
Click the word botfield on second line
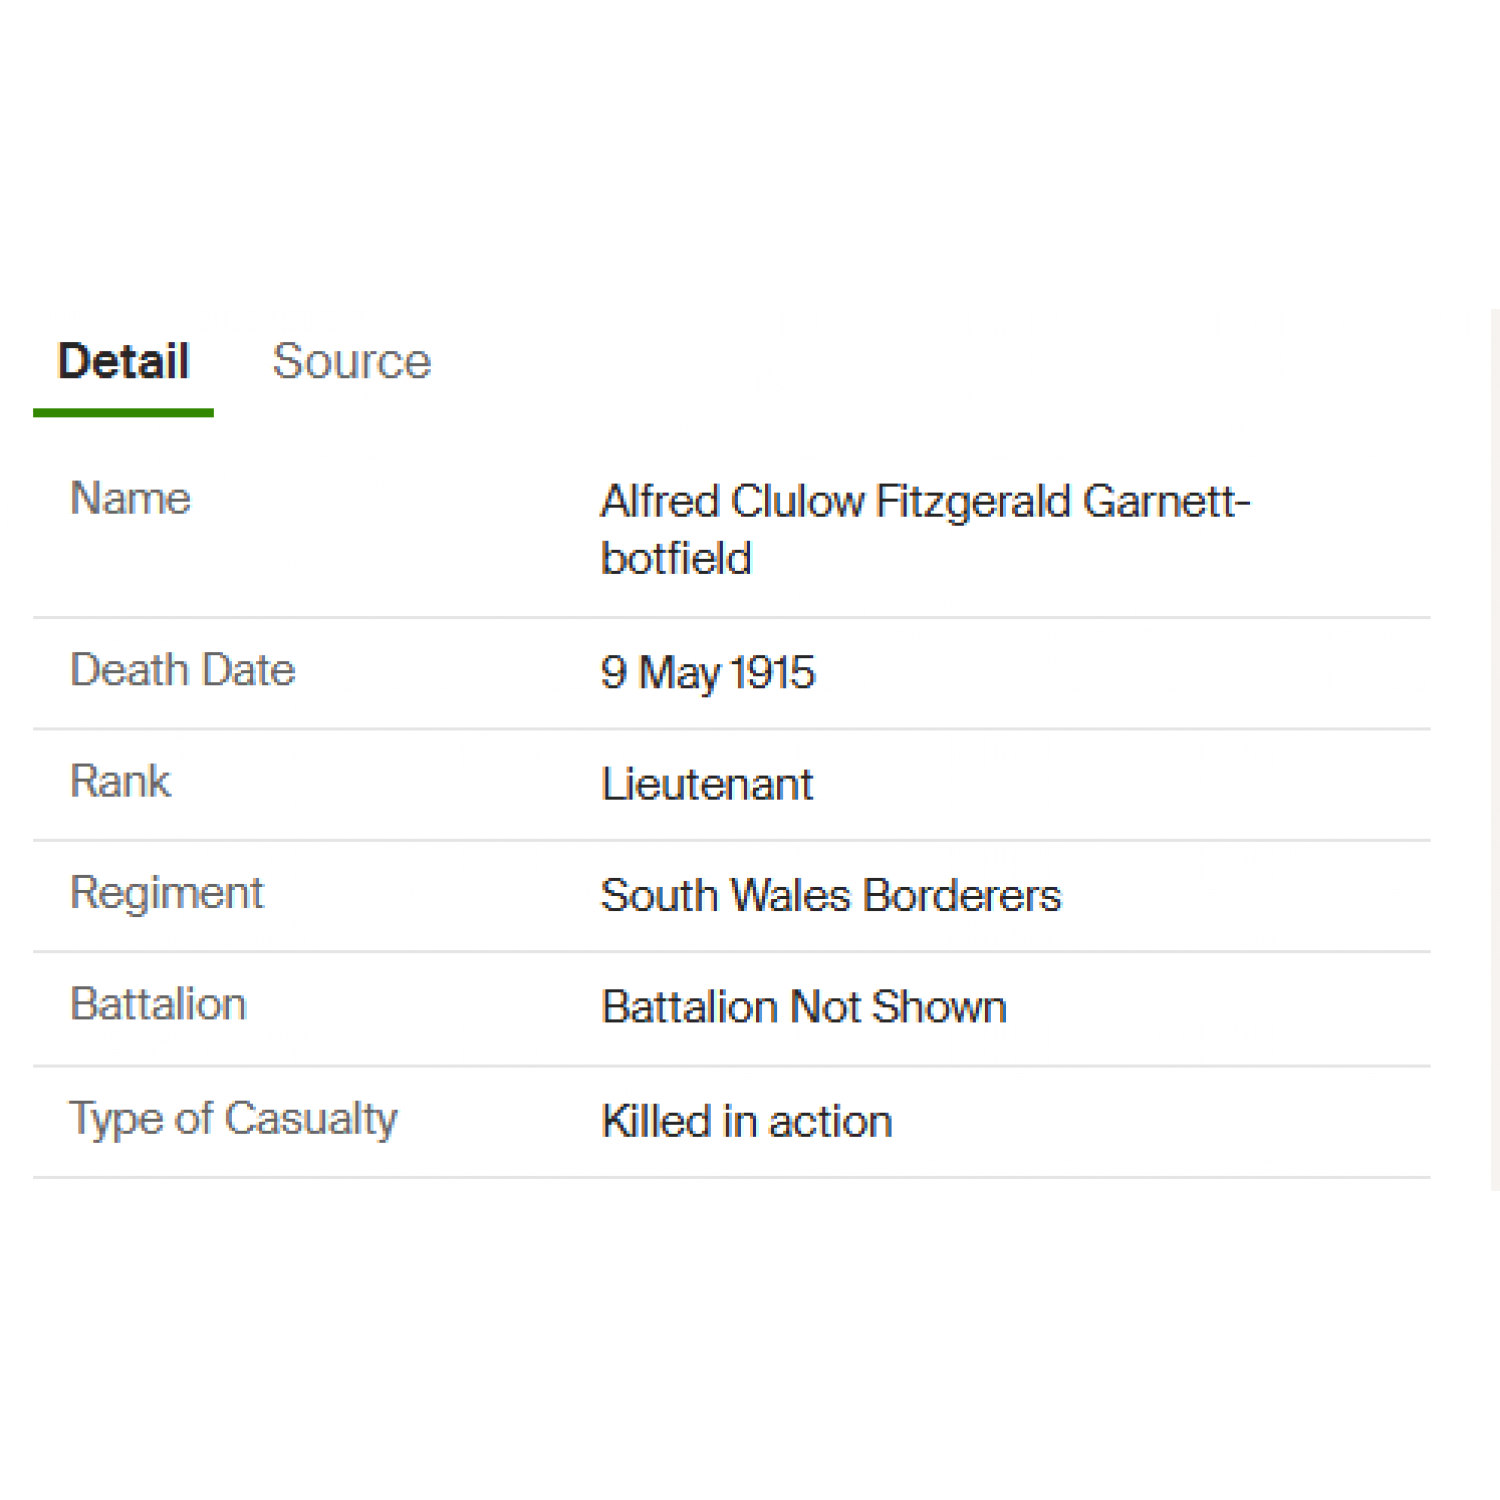(x=676, y=558)
